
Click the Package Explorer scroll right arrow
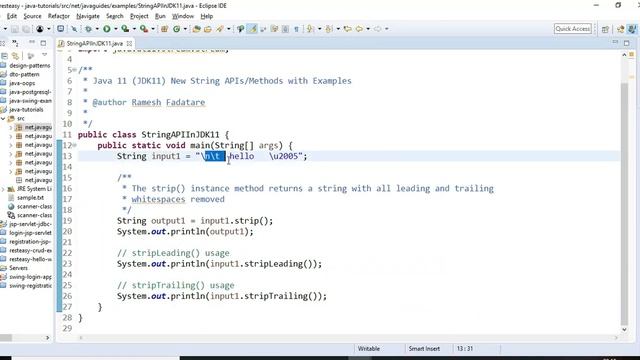pyautogui.click(x=47, y=338)
